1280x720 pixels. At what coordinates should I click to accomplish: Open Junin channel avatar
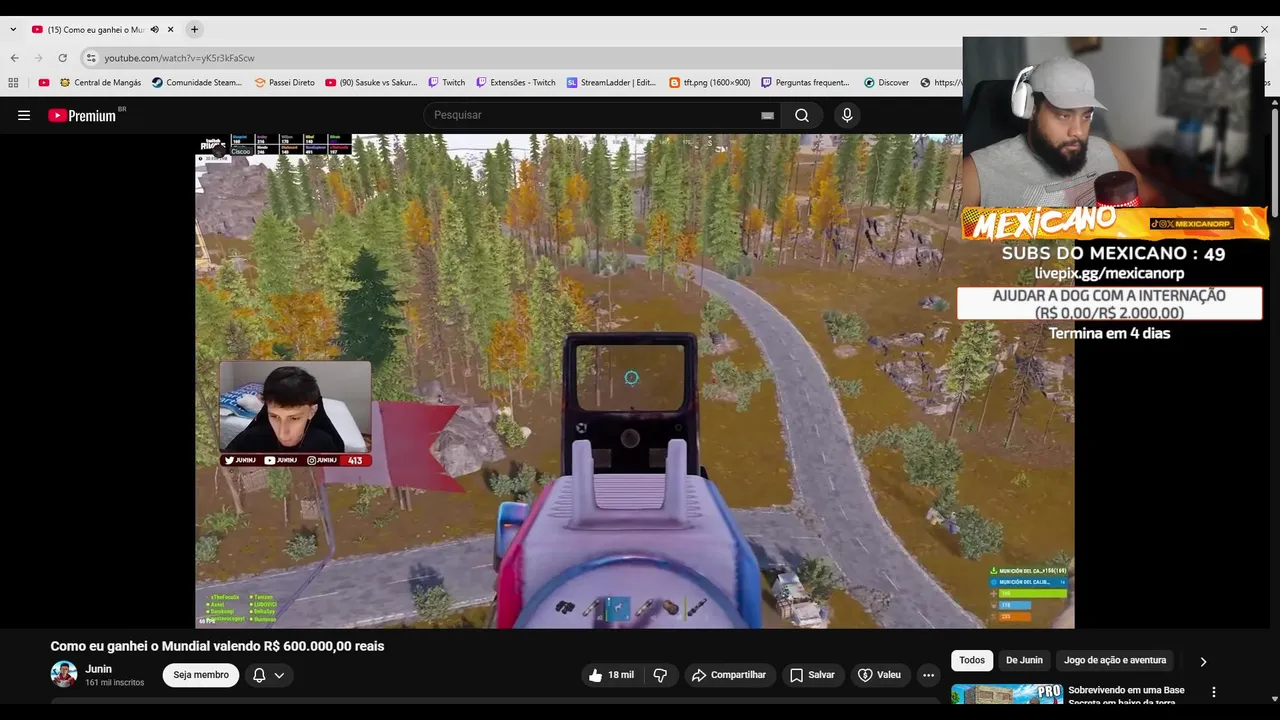64,674
